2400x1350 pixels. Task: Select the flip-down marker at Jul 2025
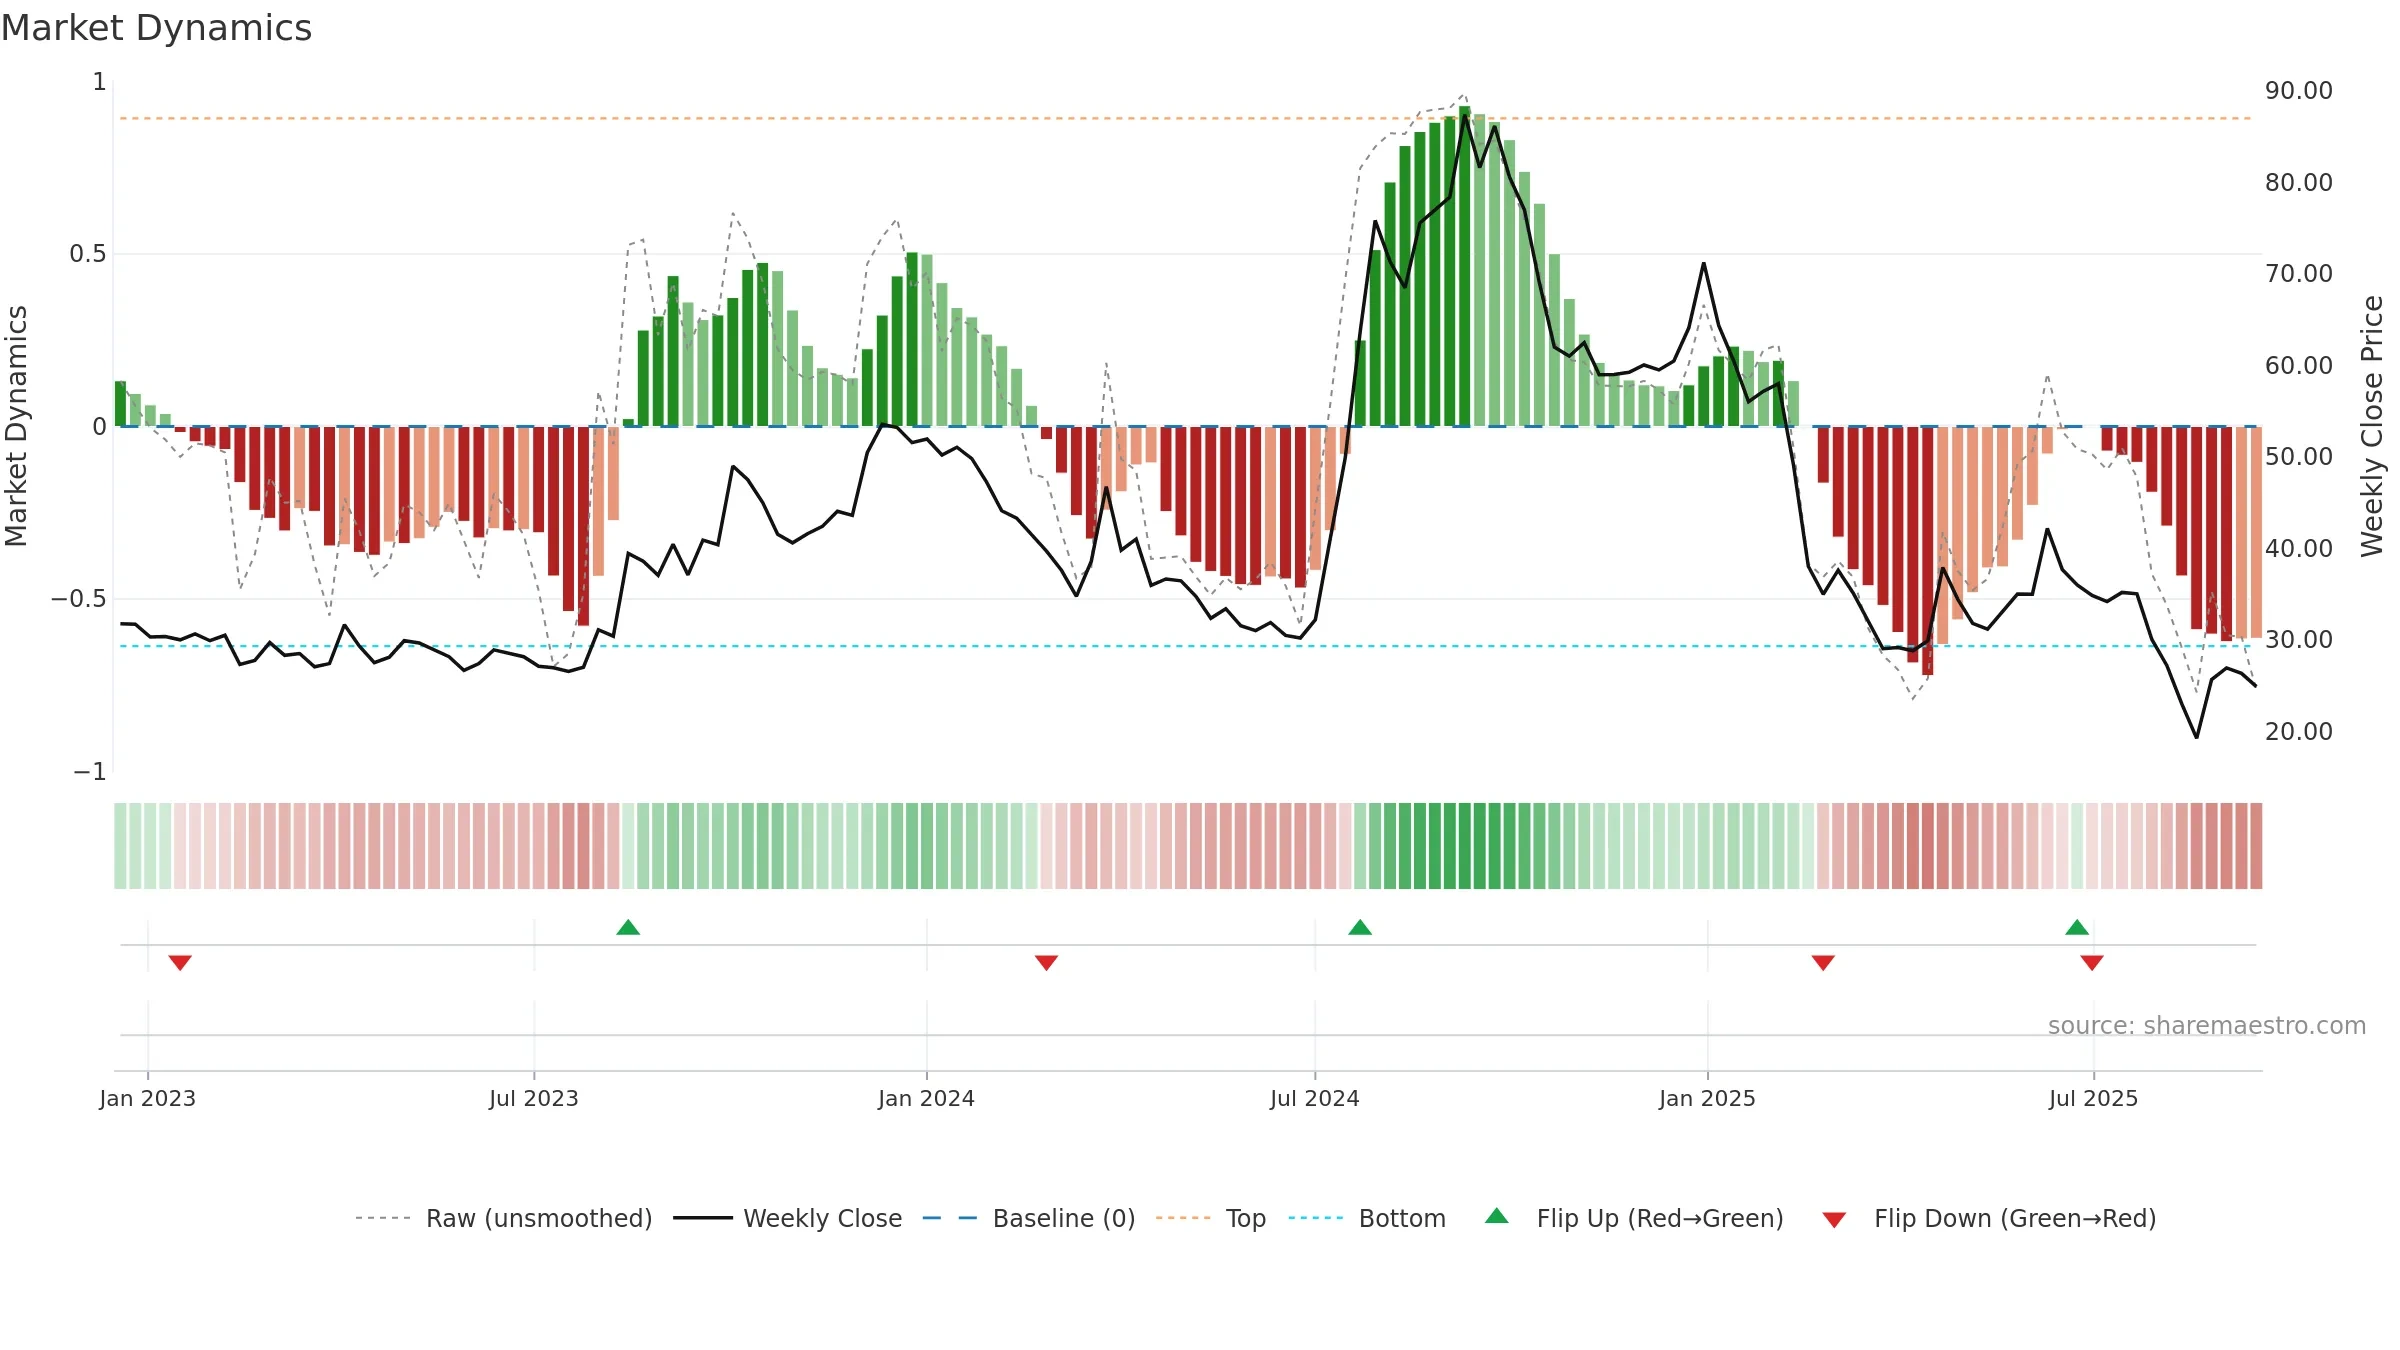point(2092,963)
